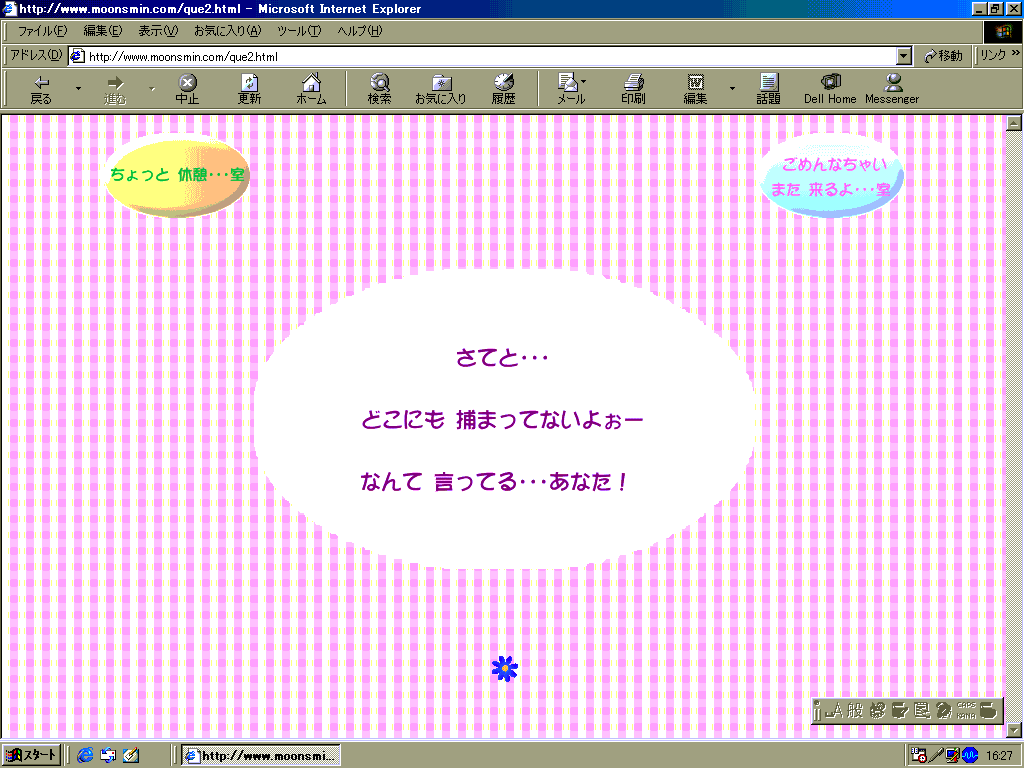Open the ファイル(F) menu
Screen dimensions: 1024x768
pos(42,31)
